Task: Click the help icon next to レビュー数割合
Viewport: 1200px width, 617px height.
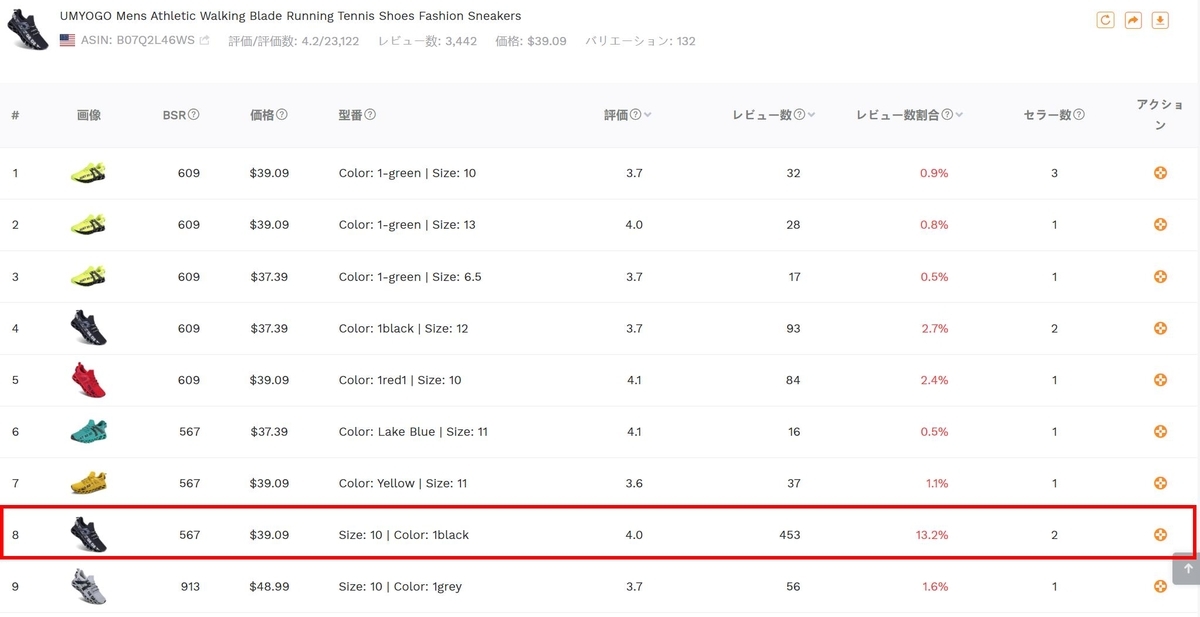Action: [947, 115]
